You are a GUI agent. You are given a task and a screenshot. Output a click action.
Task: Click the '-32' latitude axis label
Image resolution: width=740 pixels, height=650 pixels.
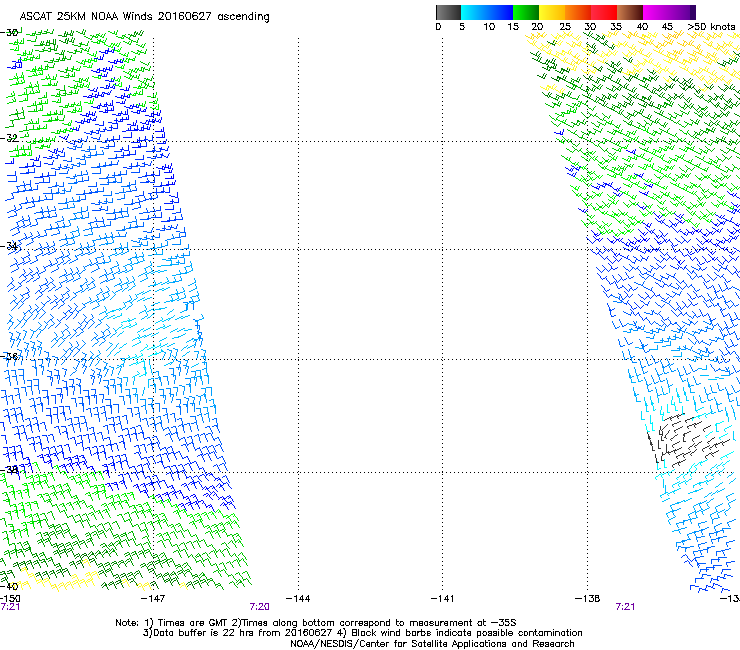[9, 138]
